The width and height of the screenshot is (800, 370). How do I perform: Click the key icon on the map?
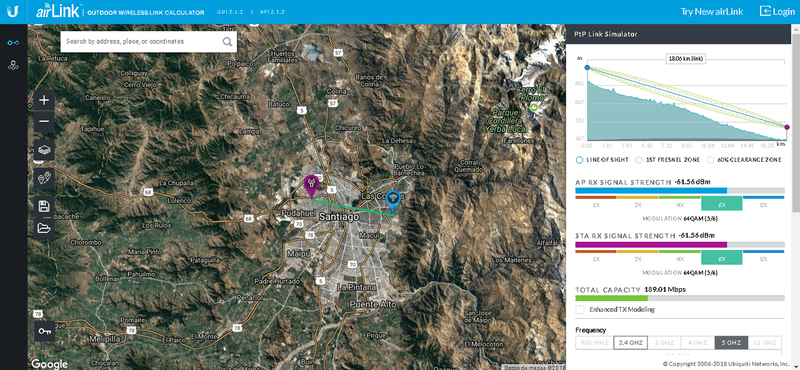(x=44, y=331)
